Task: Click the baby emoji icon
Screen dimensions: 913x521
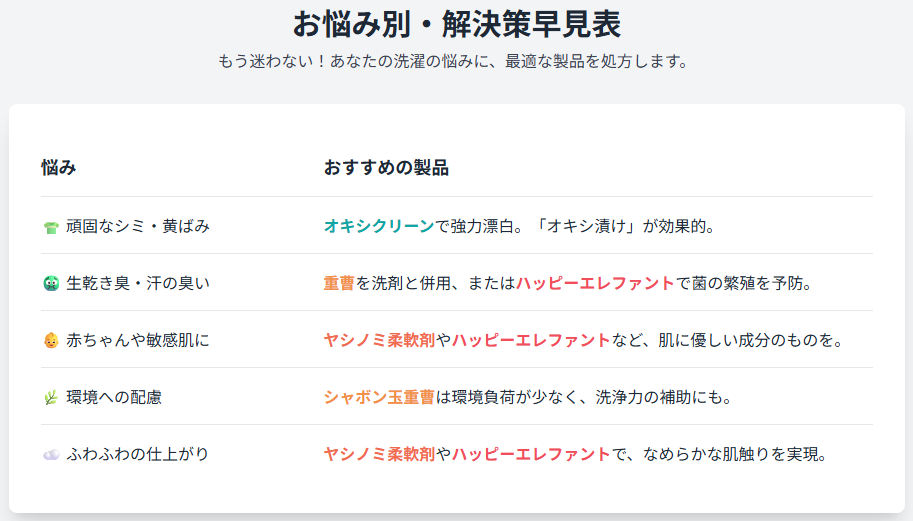Action: pyautogui.click(x=51, y=341)
